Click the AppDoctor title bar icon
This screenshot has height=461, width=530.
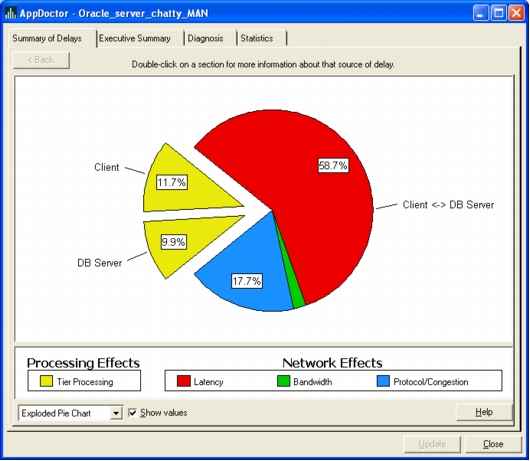(x=10, y=13)
